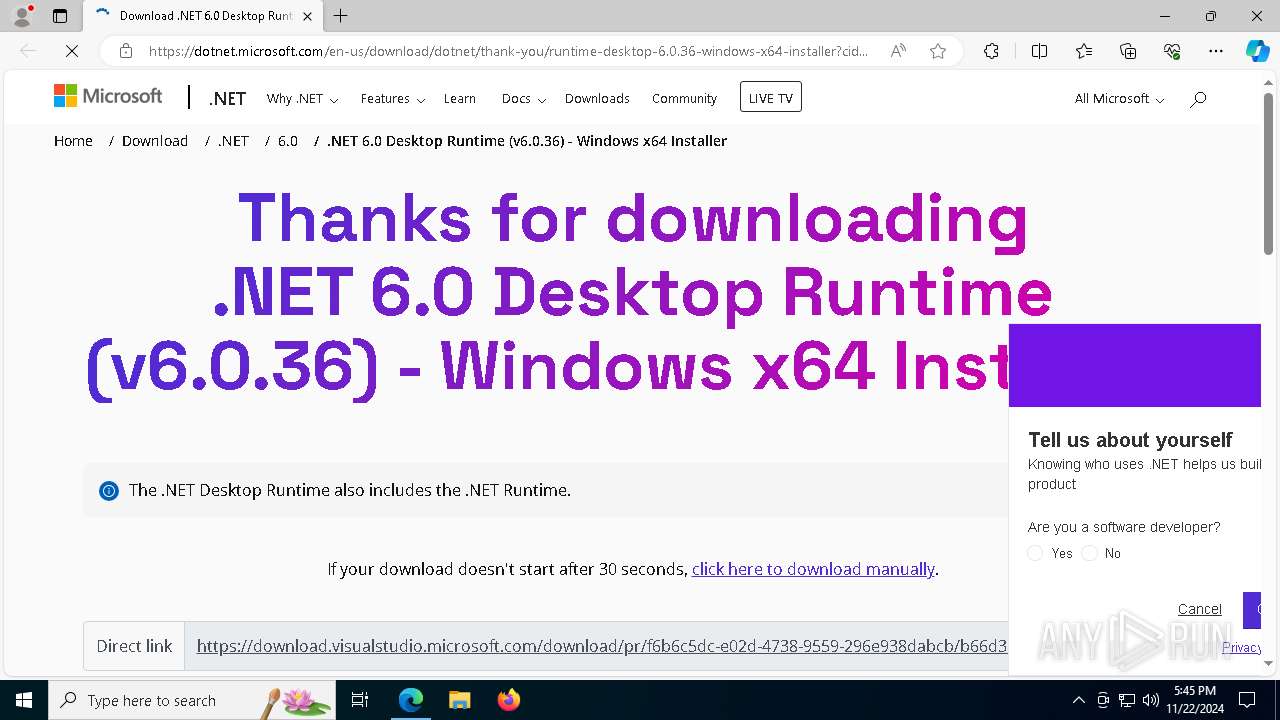Toggle split screen view
The image size is (1280, 720).
click(1039, 51)
